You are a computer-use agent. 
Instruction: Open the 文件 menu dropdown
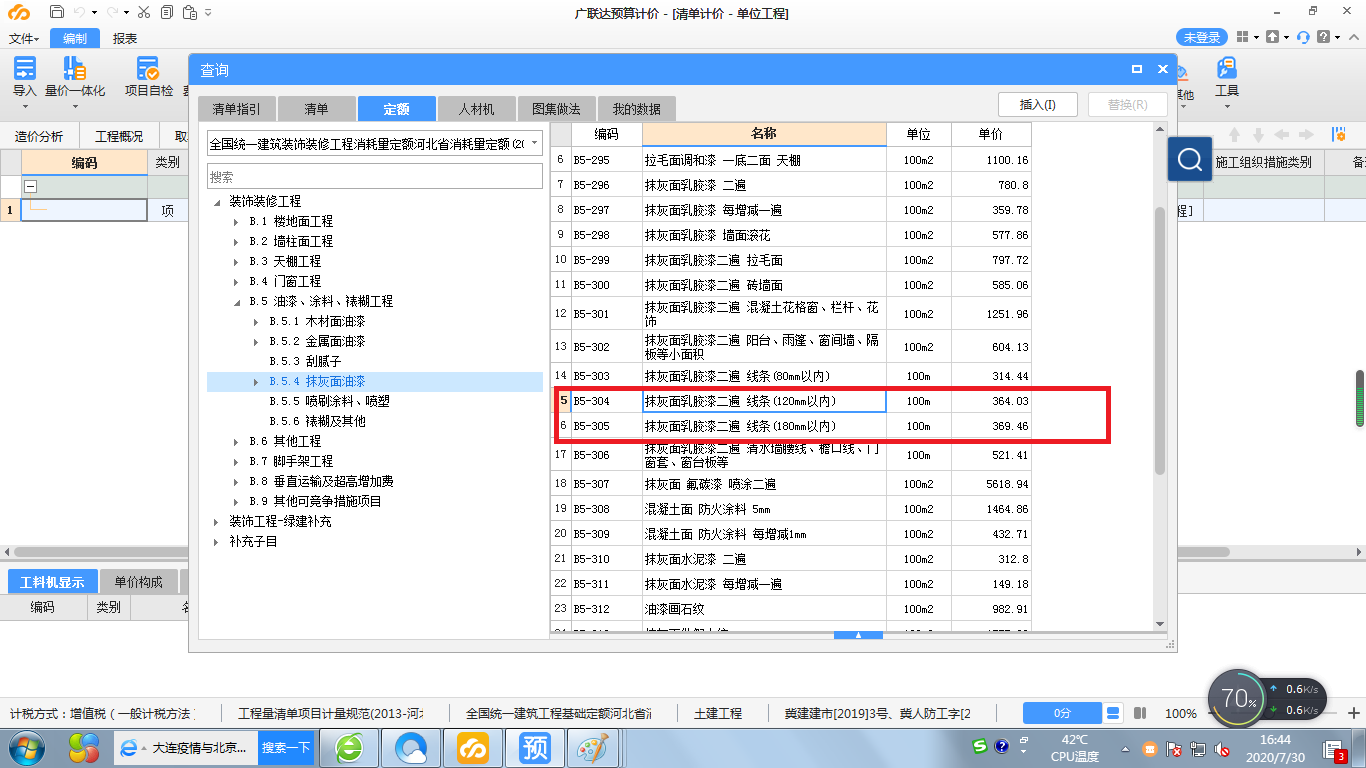point(24,38)
